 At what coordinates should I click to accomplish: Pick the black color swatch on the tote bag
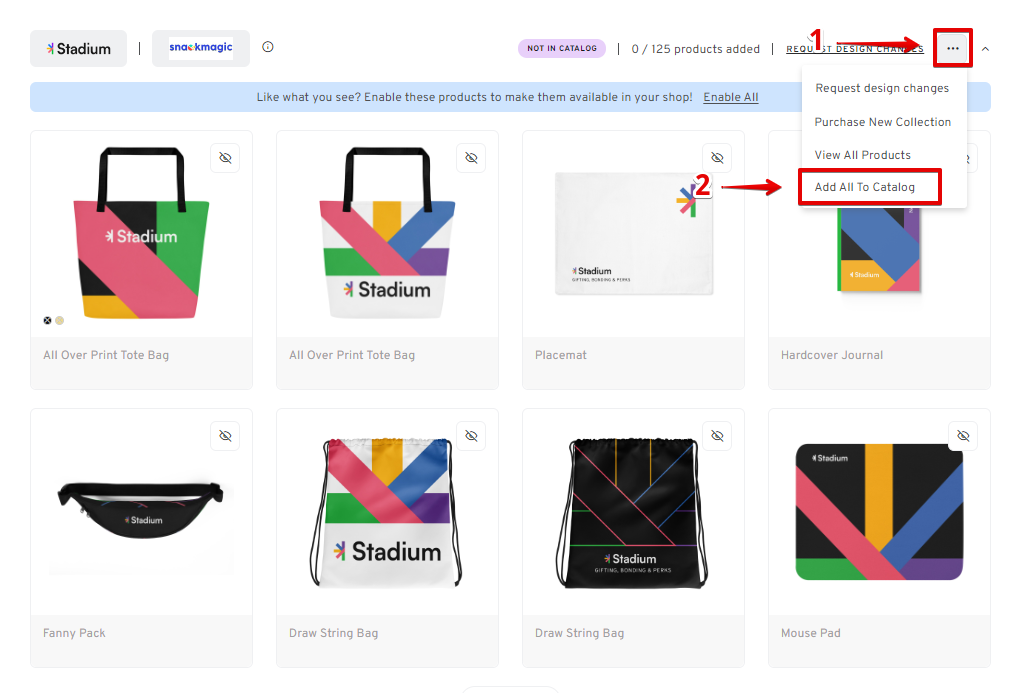[47, 320]
